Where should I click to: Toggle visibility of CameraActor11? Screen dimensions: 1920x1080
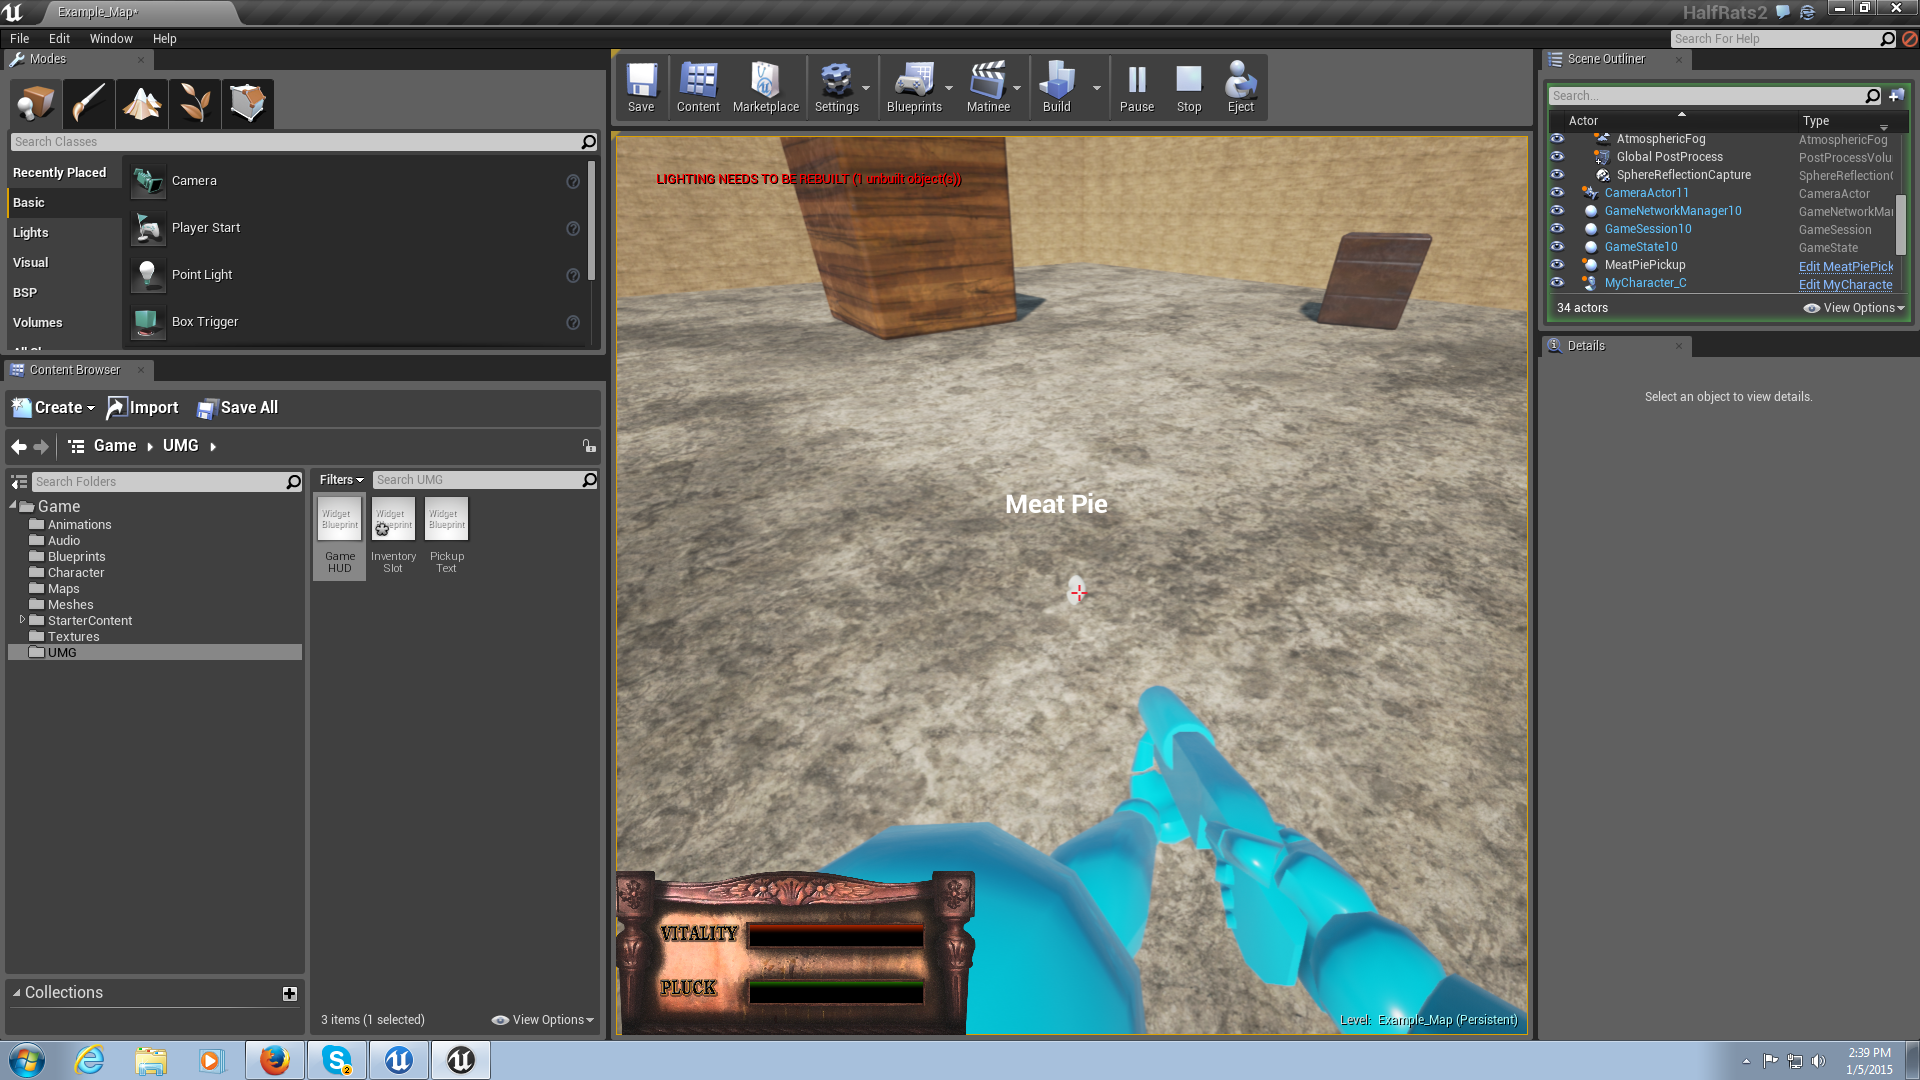(1557, 192)
